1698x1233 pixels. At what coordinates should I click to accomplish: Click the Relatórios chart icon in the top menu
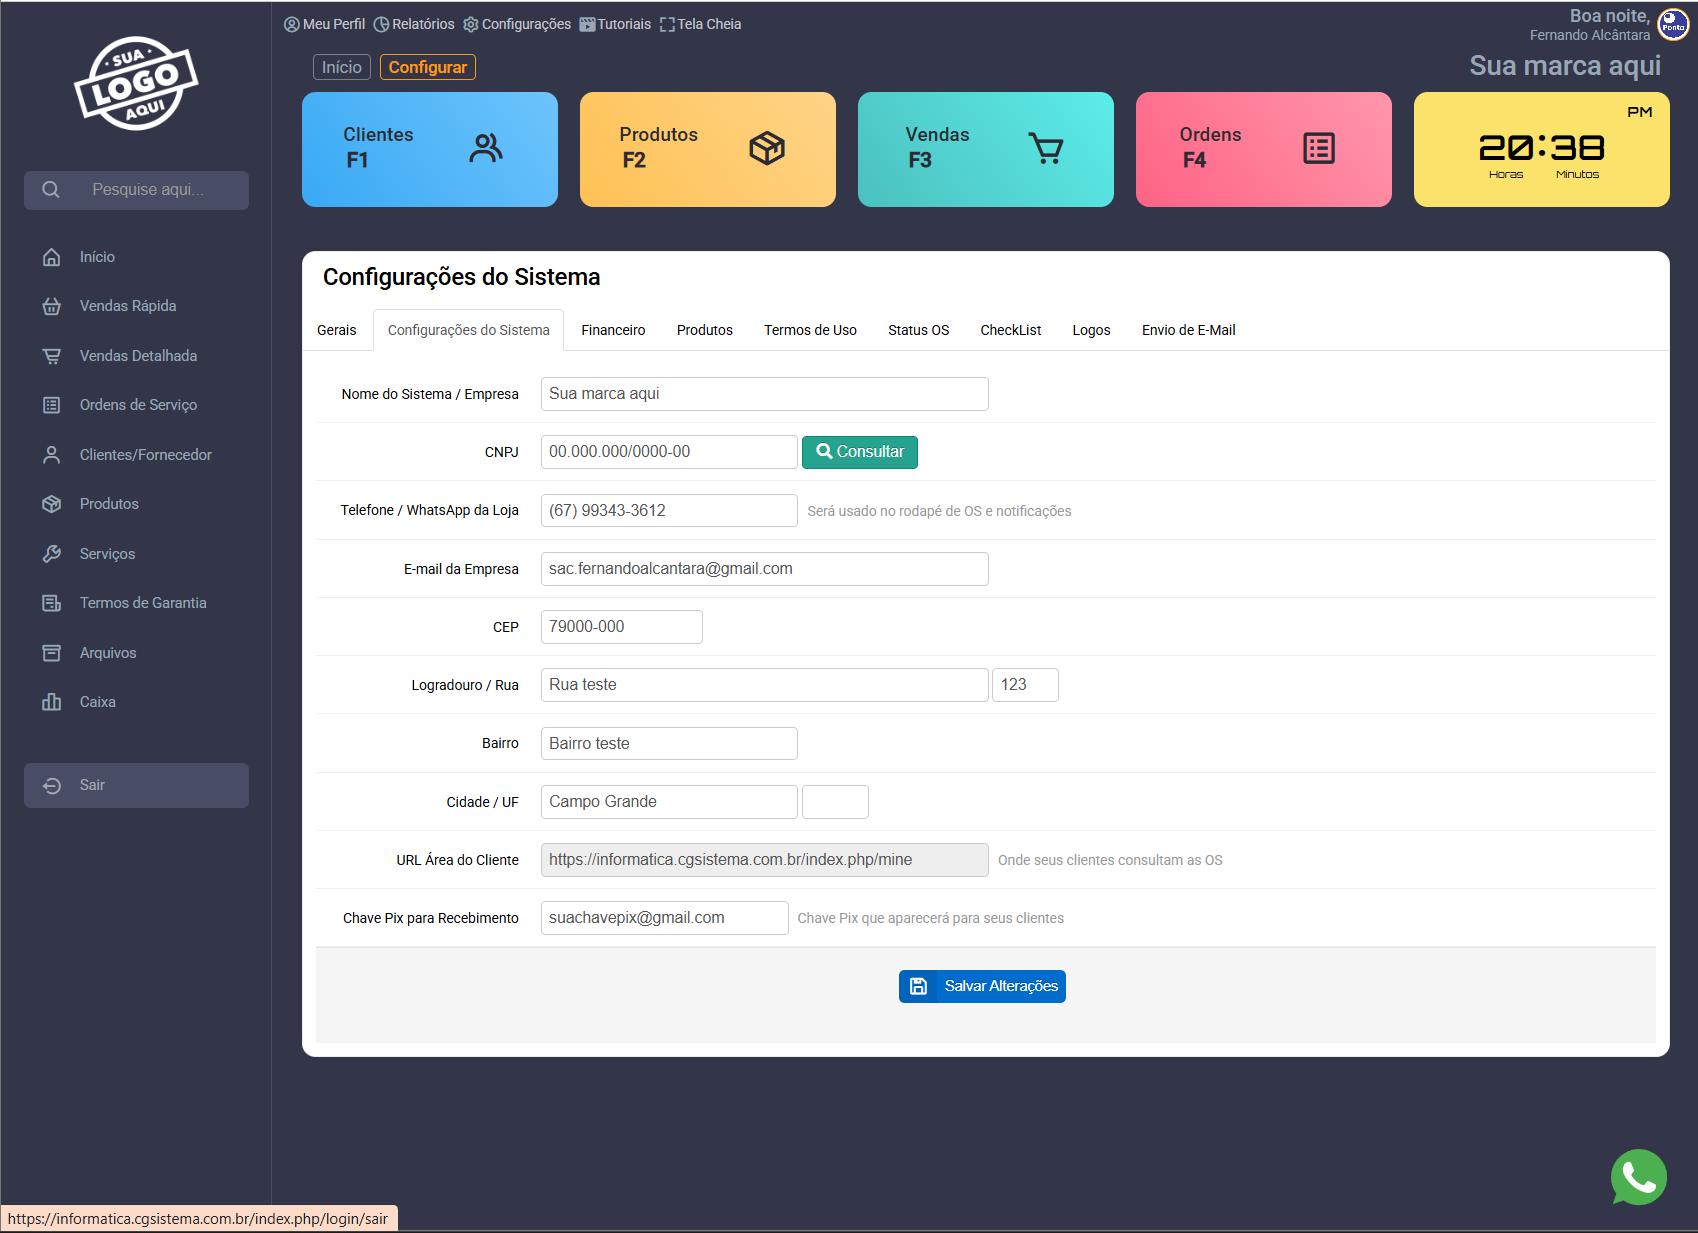[x=381, y=24]
